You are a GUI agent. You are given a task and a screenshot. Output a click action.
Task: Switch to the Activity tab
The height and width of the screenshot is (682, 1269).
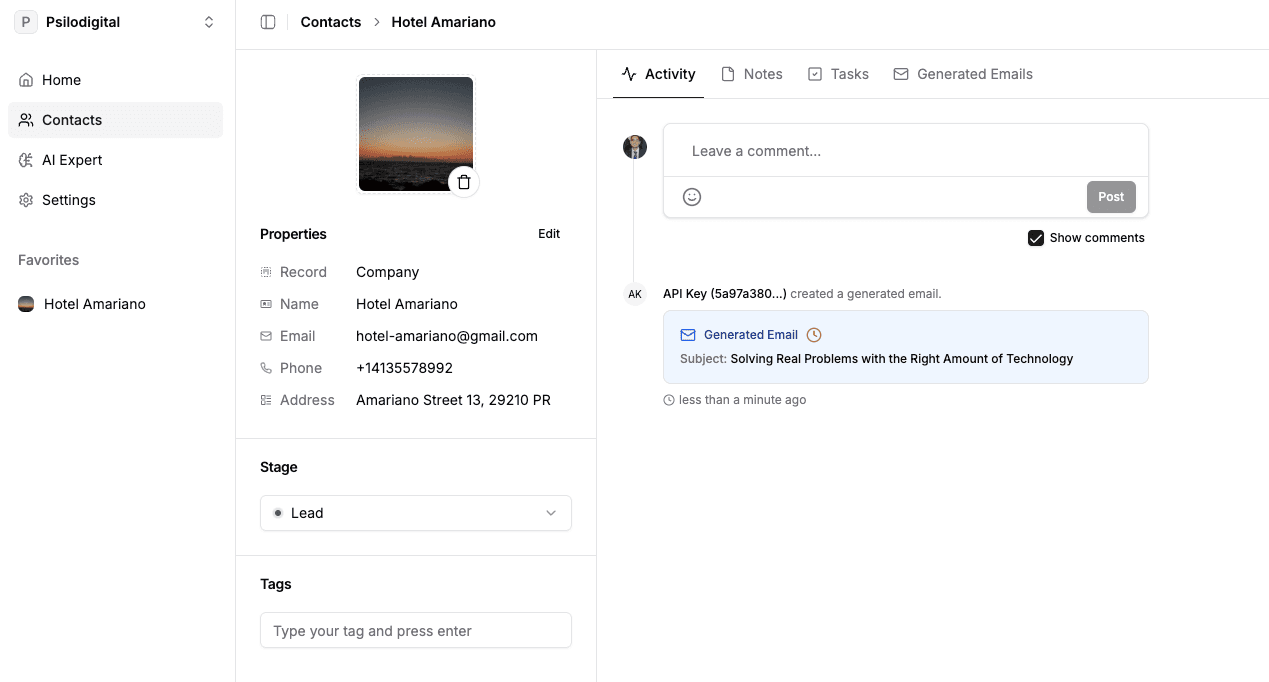(x=658, y=74)
